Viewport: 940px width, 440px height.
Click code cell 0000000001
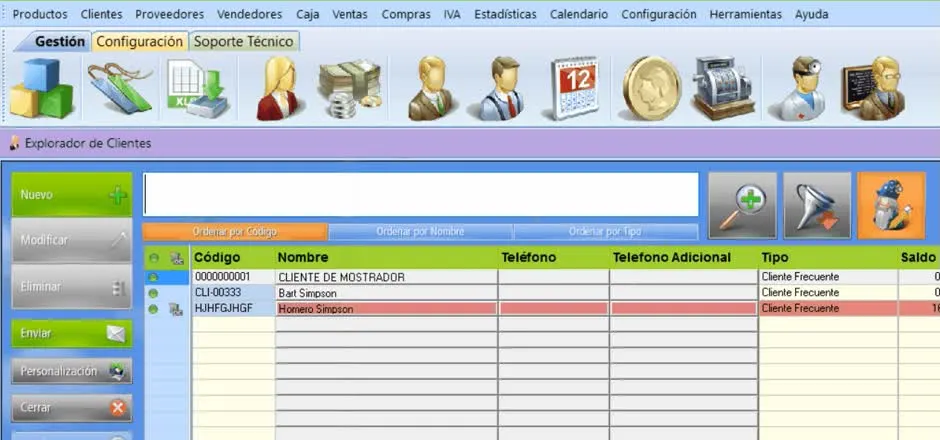(x=233, y=277)
